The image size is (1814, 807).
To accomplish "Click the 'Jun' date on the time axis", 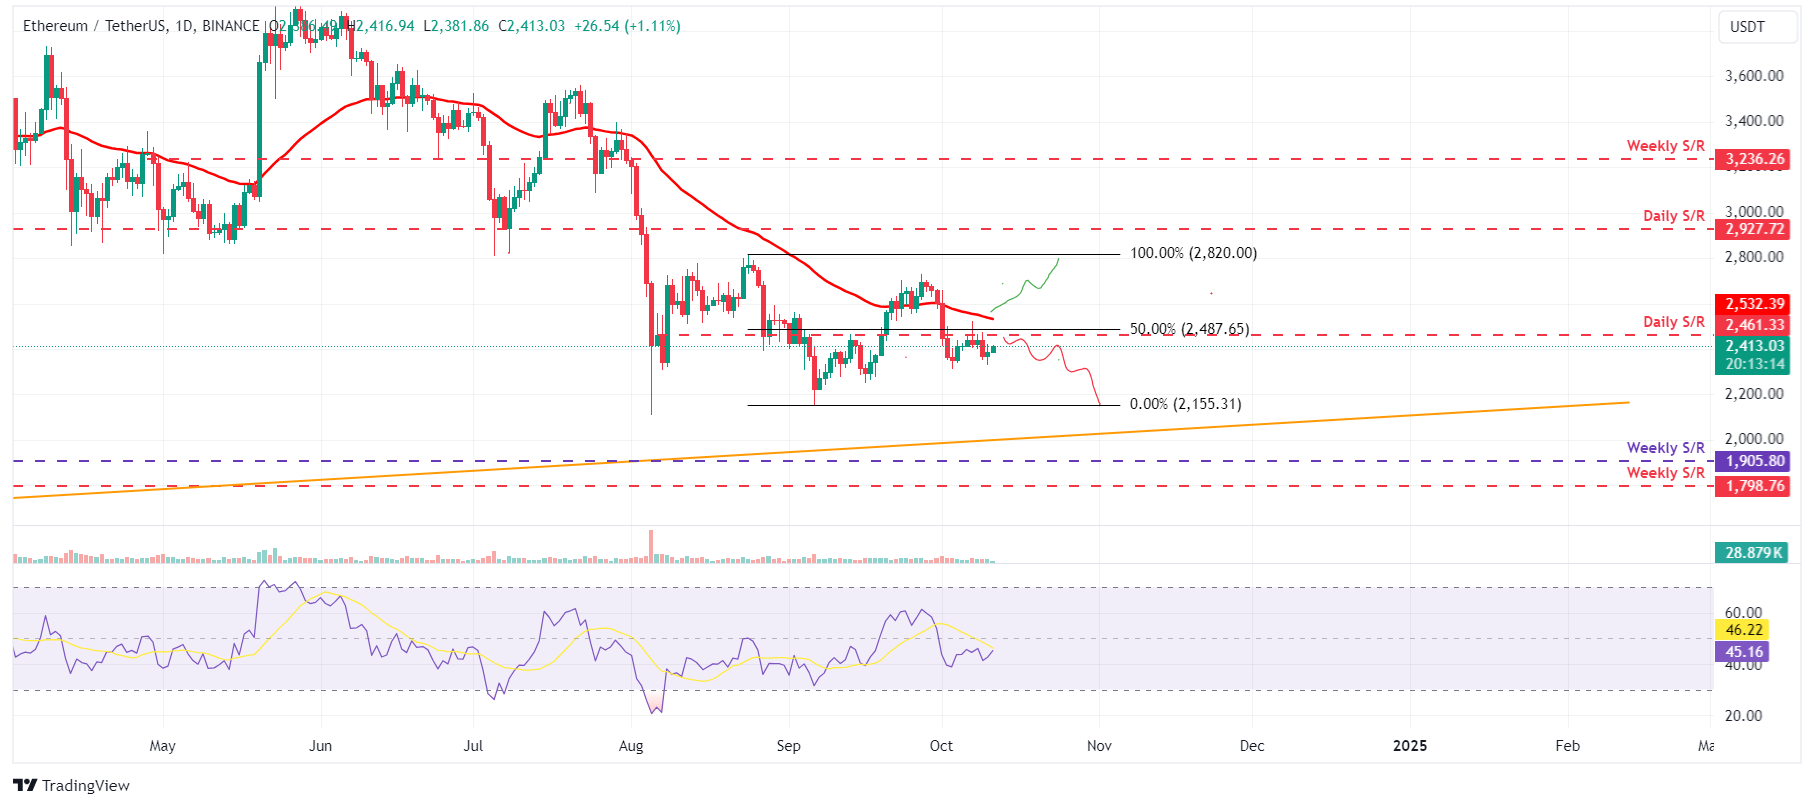I will point(320,746).
